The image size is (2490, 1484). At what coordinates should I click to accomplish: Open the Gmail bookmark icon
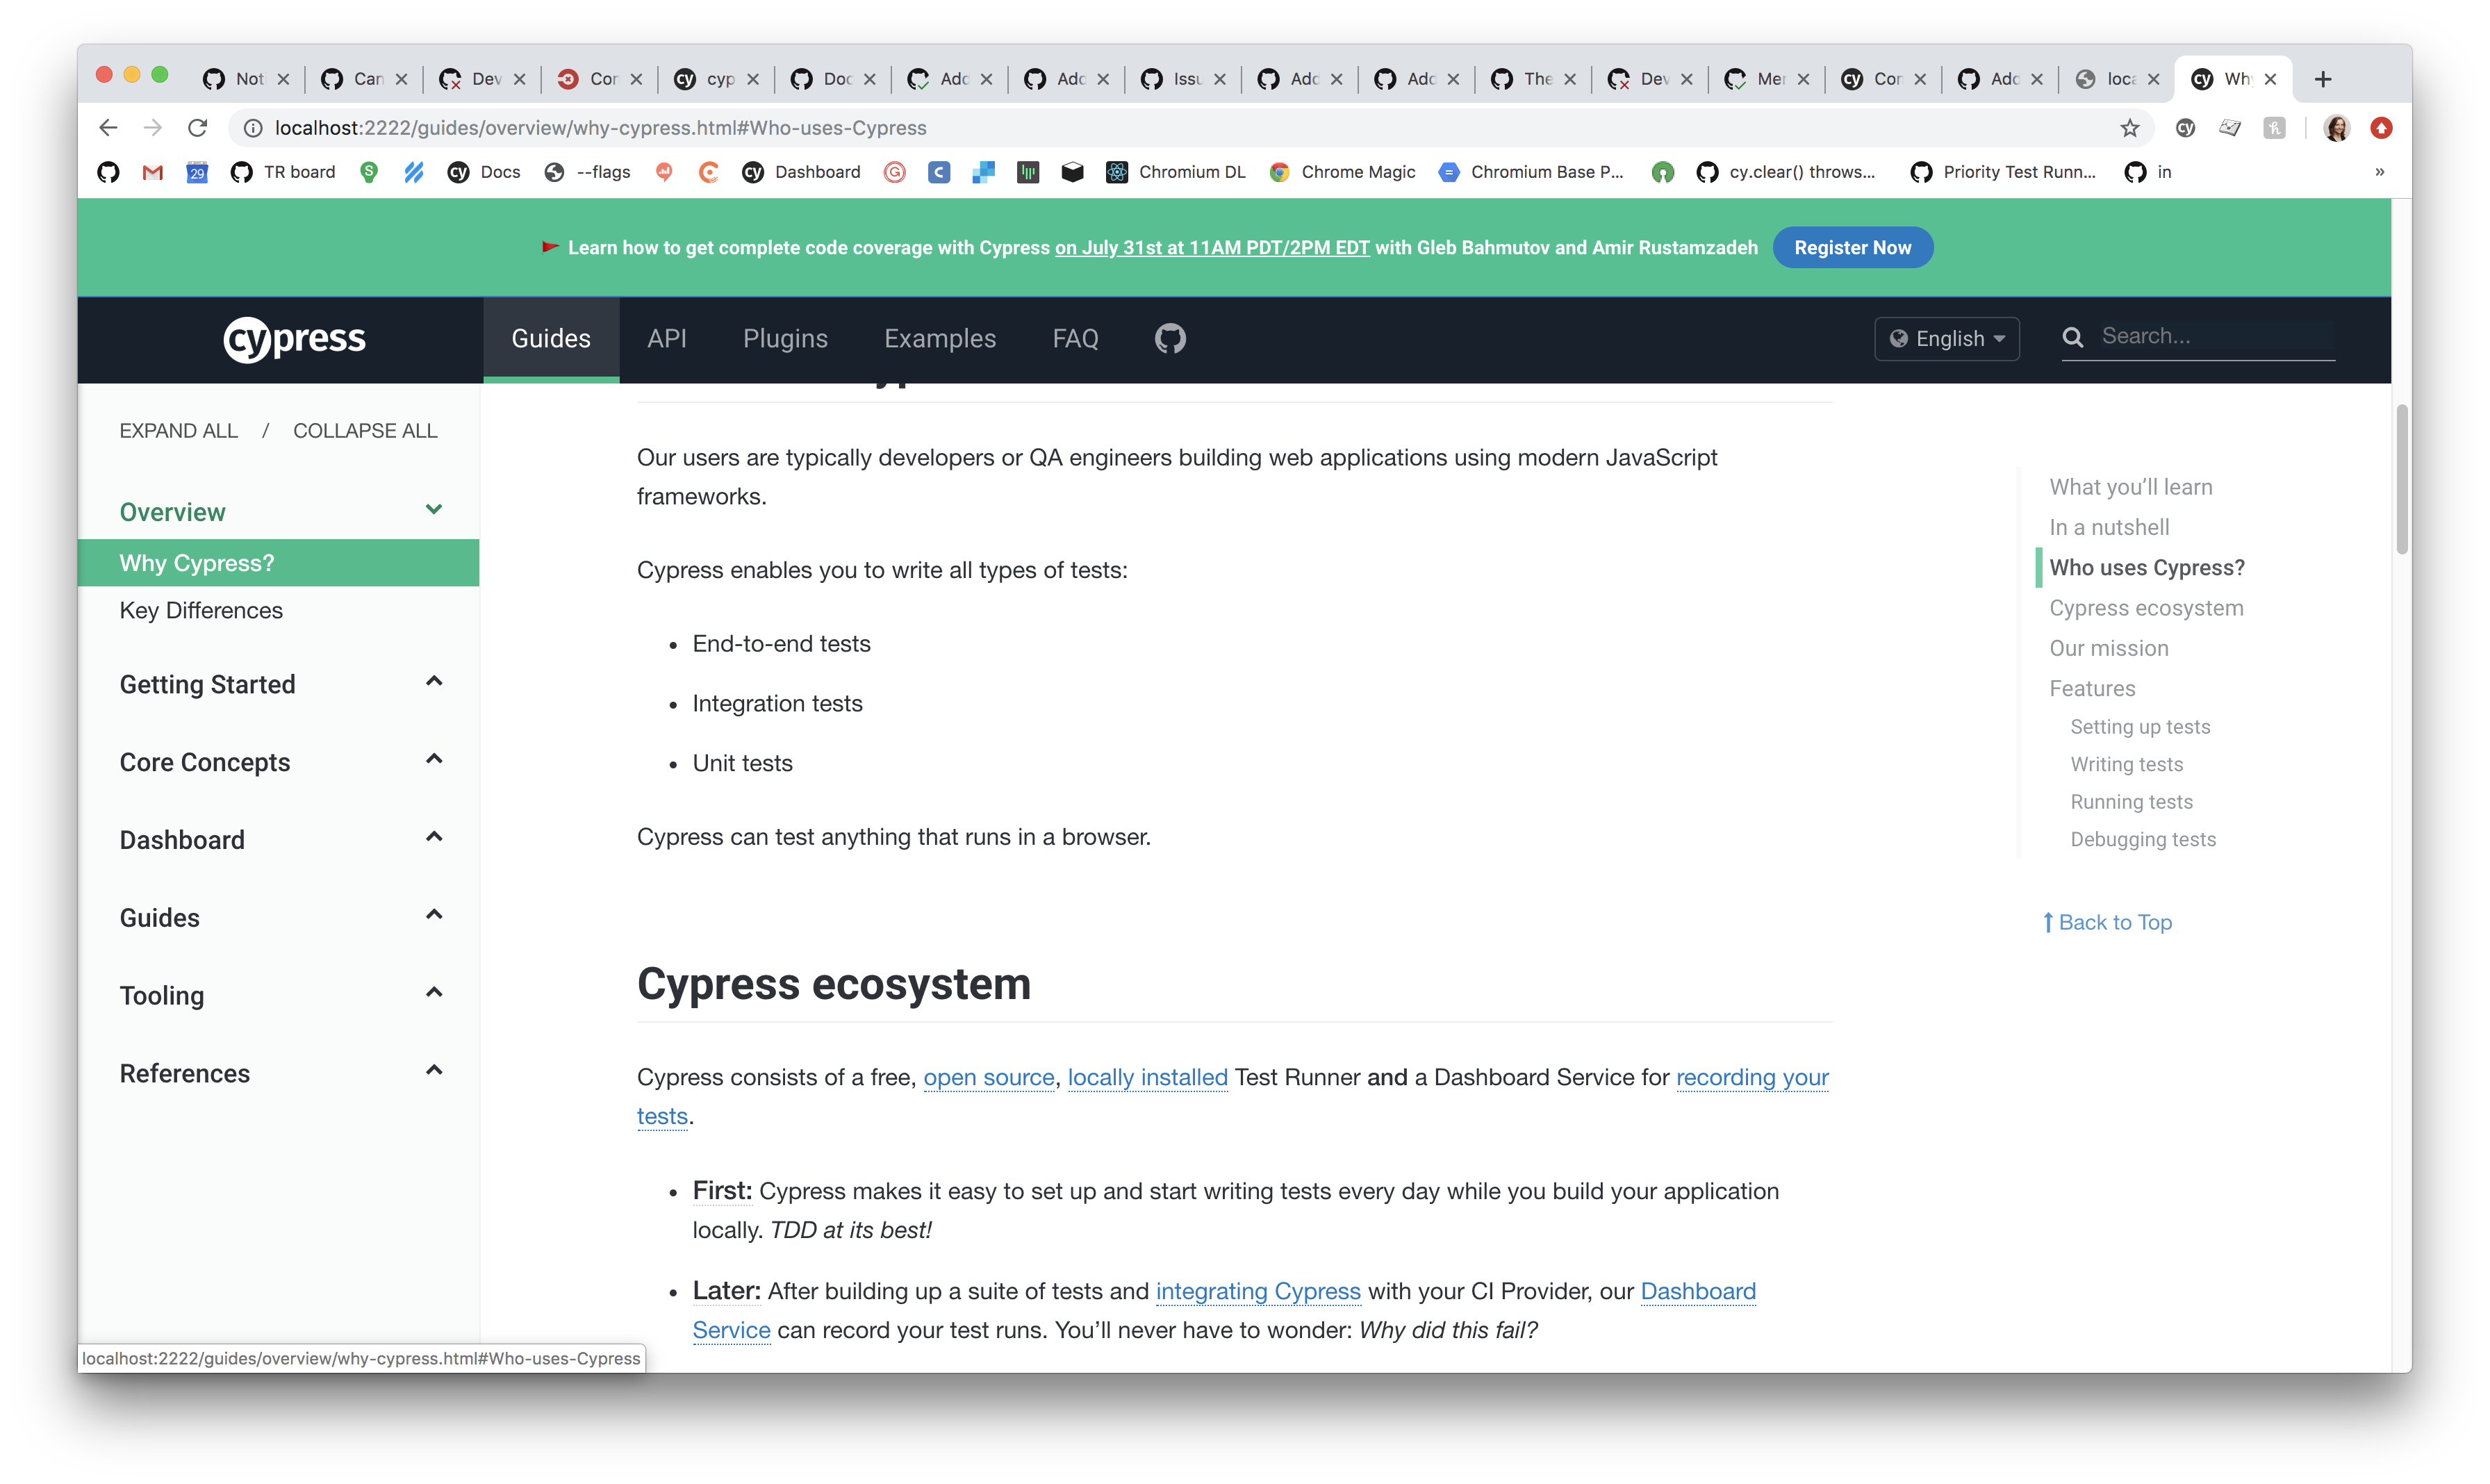click(x=152, y=172)
